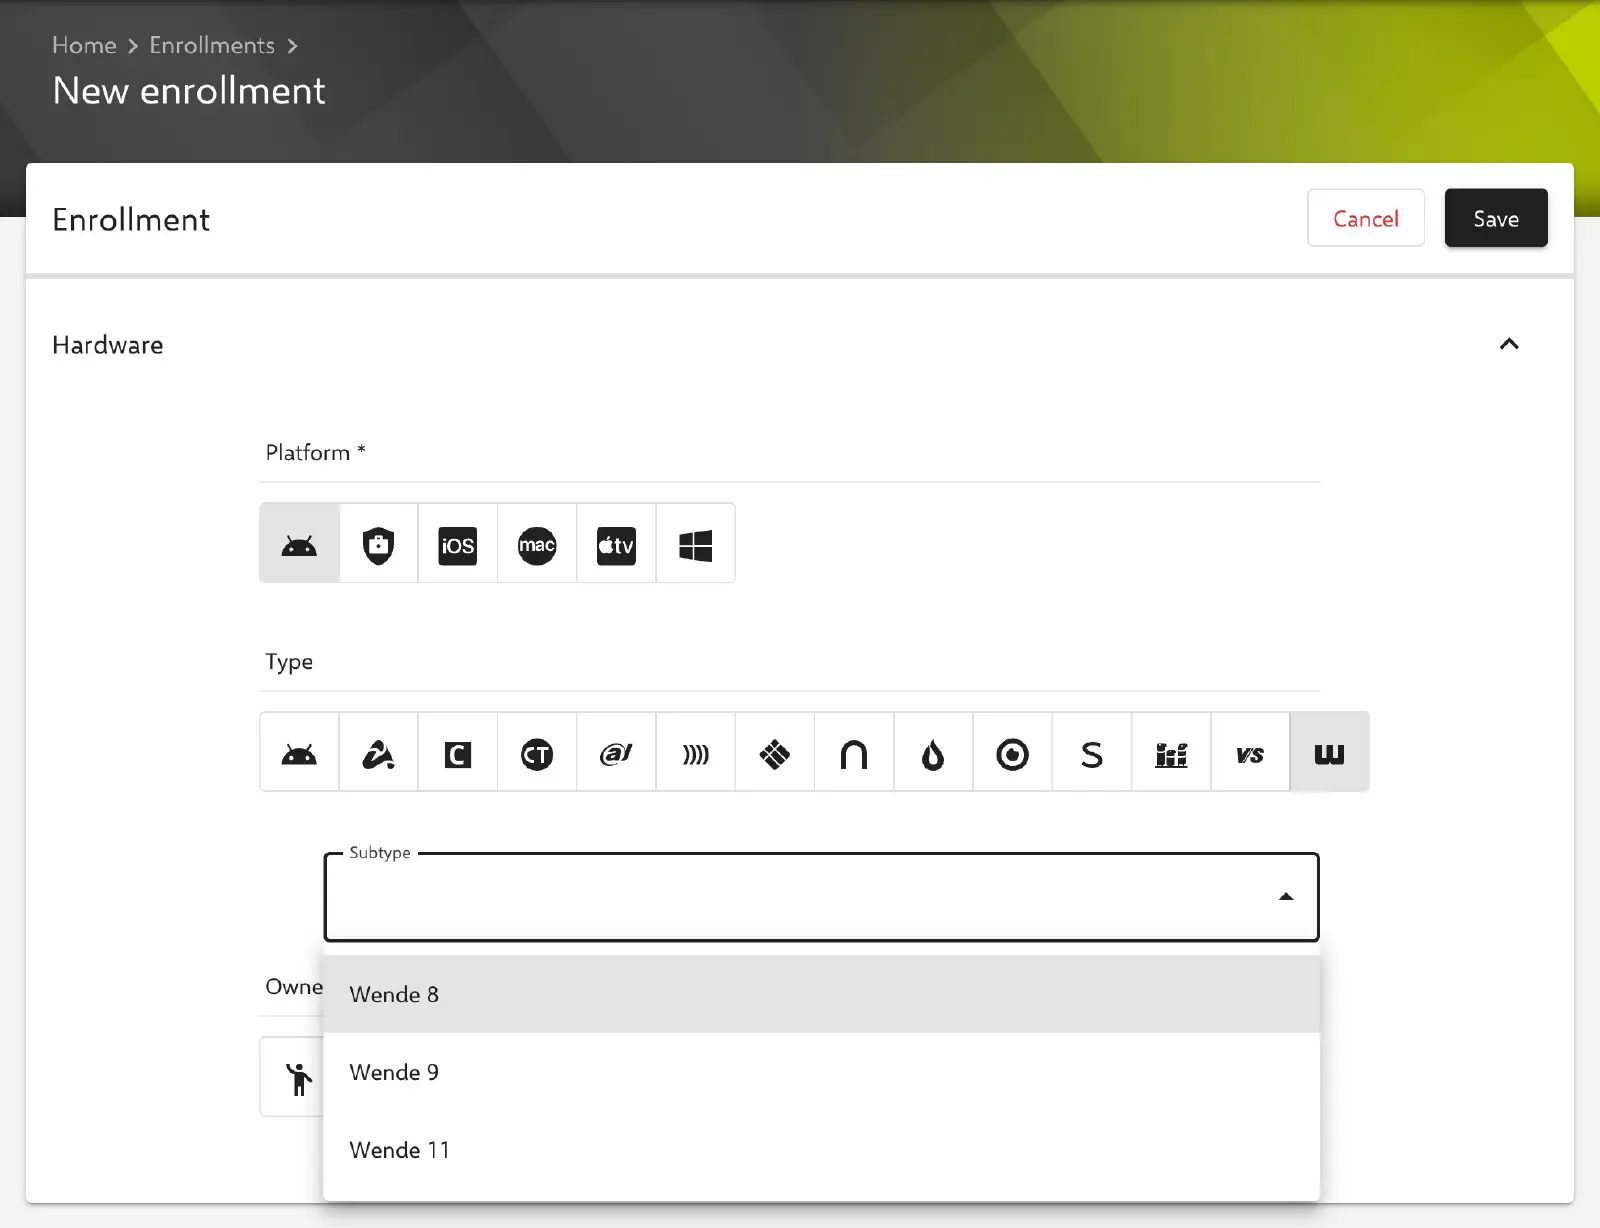Choose Wende 8 from the Subtype list

pyautogui.click(x=822, y=994)
